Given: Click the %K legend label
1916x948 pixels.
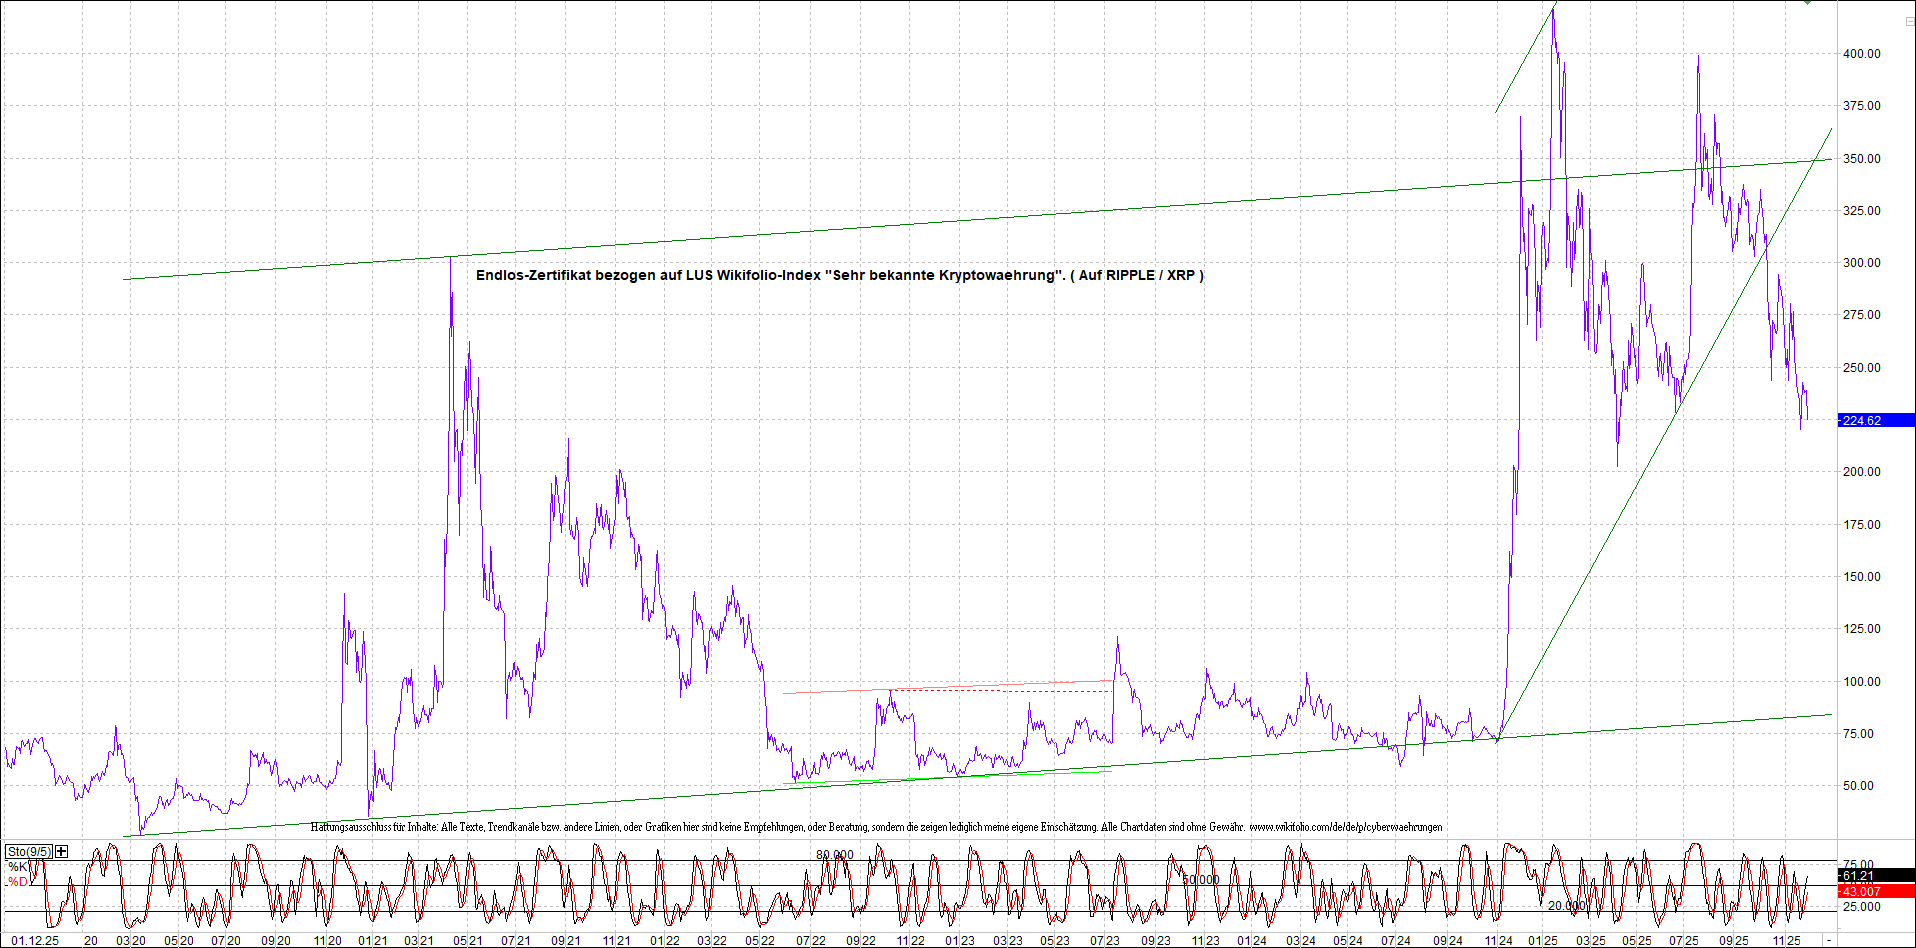Looking at the screenshot, I should [x=18, y=867].
